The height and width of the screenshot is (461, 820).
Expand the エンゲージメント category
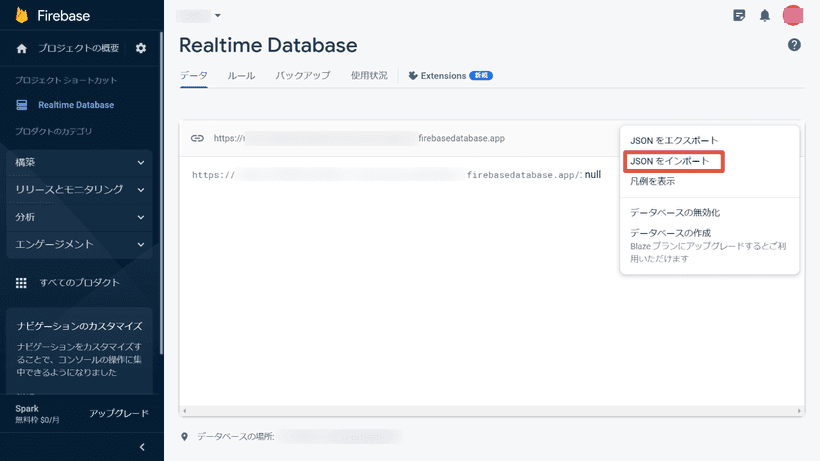[x=79, y=245]
